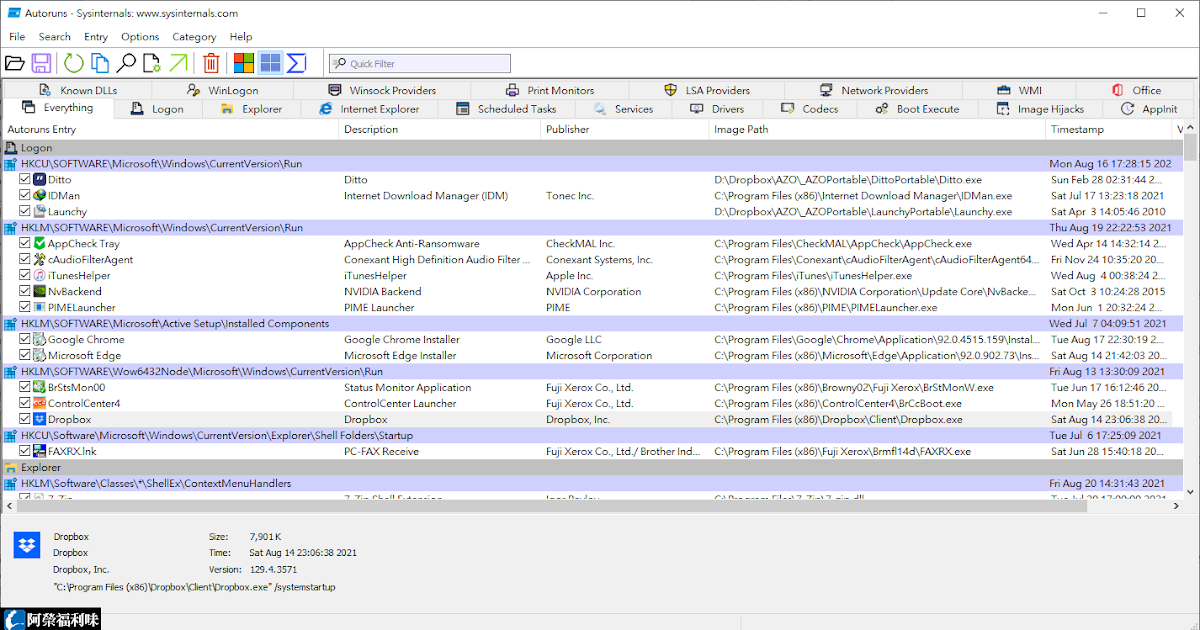Viewport: 1200px width, 630px height.
Task: Click the red Delete trash icon
Action: pos(211,63)
